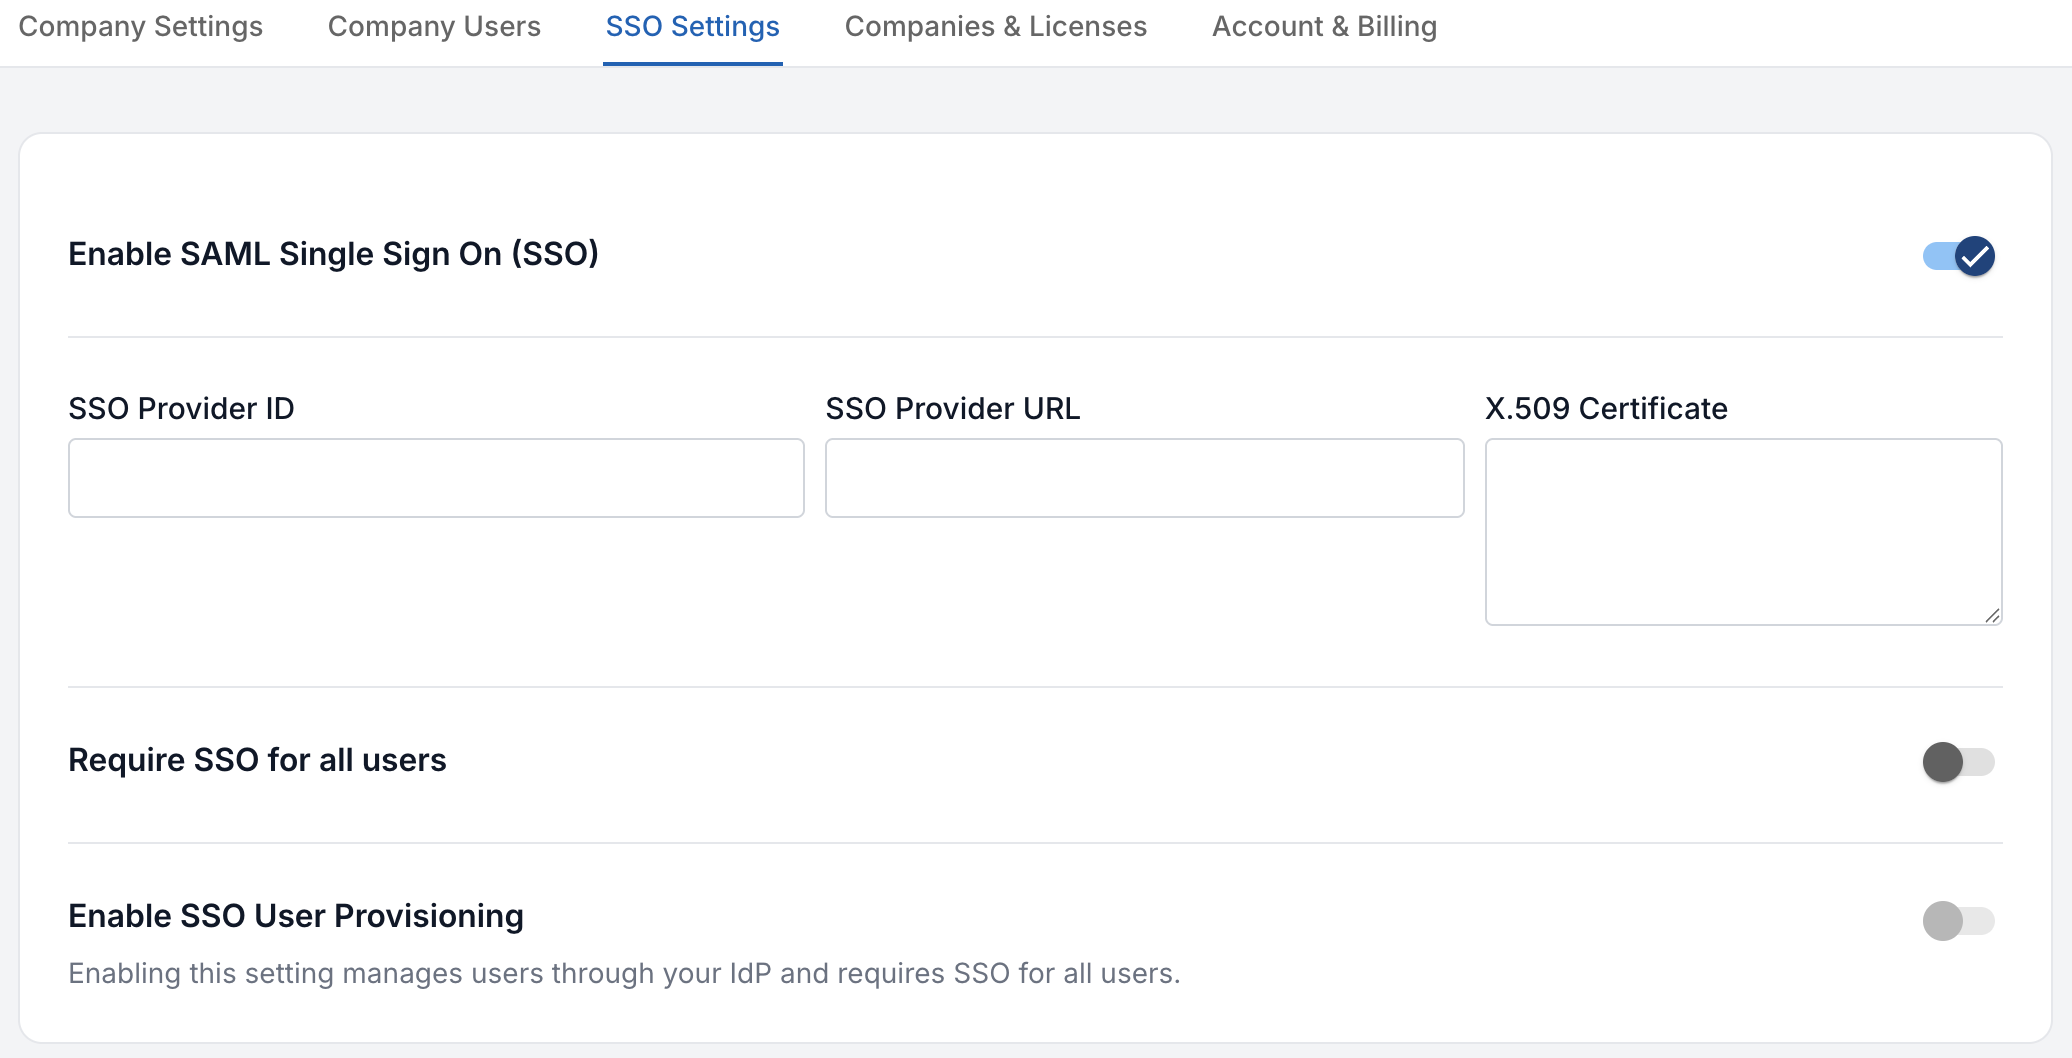Click inside the SSO Provider URL field
The height and width of the screenshot is (1058, 2072).
(1144, 478)
